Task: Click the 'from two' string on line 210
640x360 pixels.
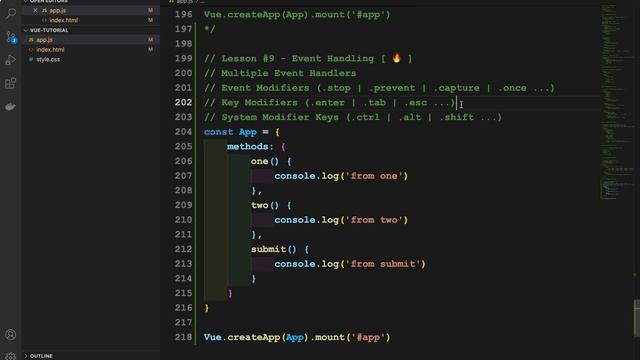Action: coord(374,220)
